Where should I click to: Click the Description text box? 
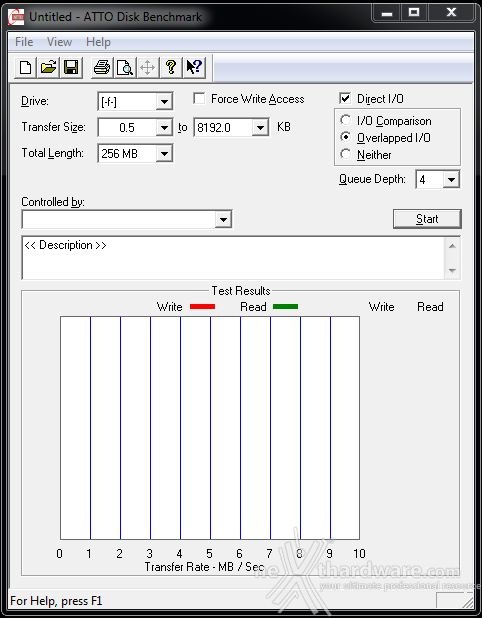pyautogui.click(x=233, y=258)
